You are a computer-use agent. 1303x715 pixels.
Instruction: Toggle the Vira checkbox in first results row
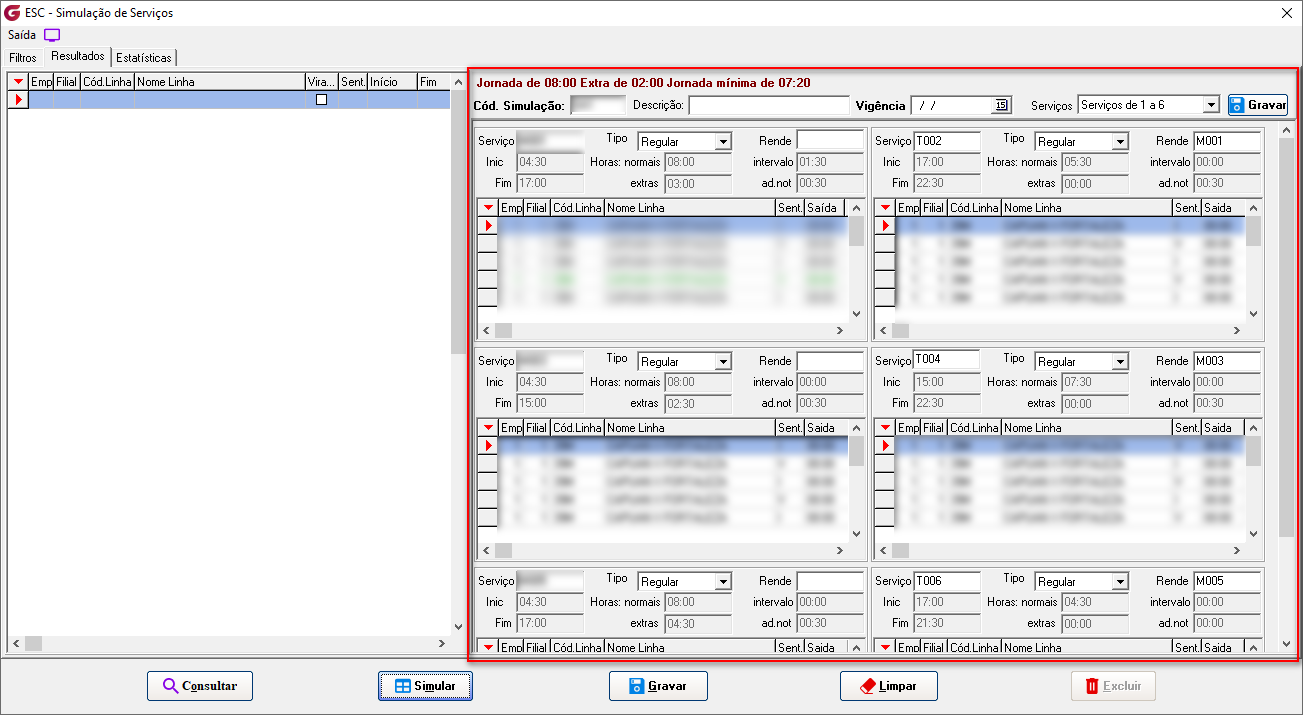click(321, 100)
